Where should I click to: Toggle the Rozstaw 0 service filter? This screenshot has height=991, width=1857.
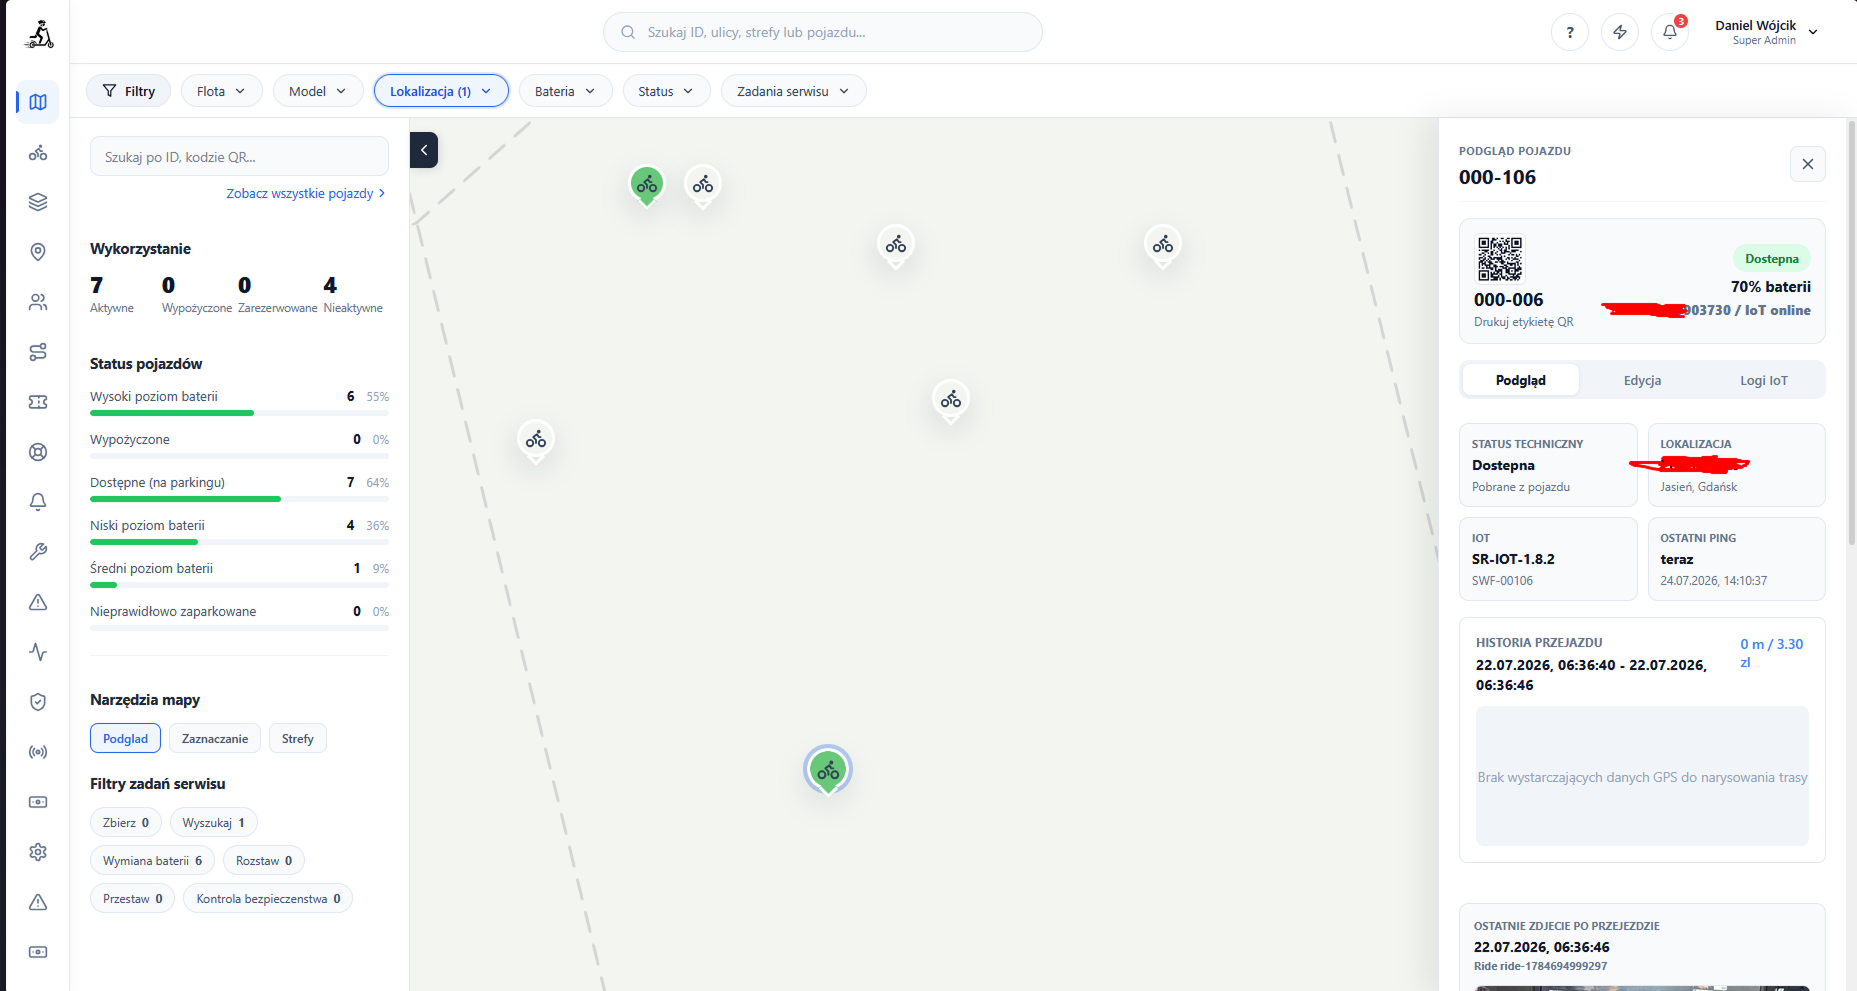click(x=264, y=860)
